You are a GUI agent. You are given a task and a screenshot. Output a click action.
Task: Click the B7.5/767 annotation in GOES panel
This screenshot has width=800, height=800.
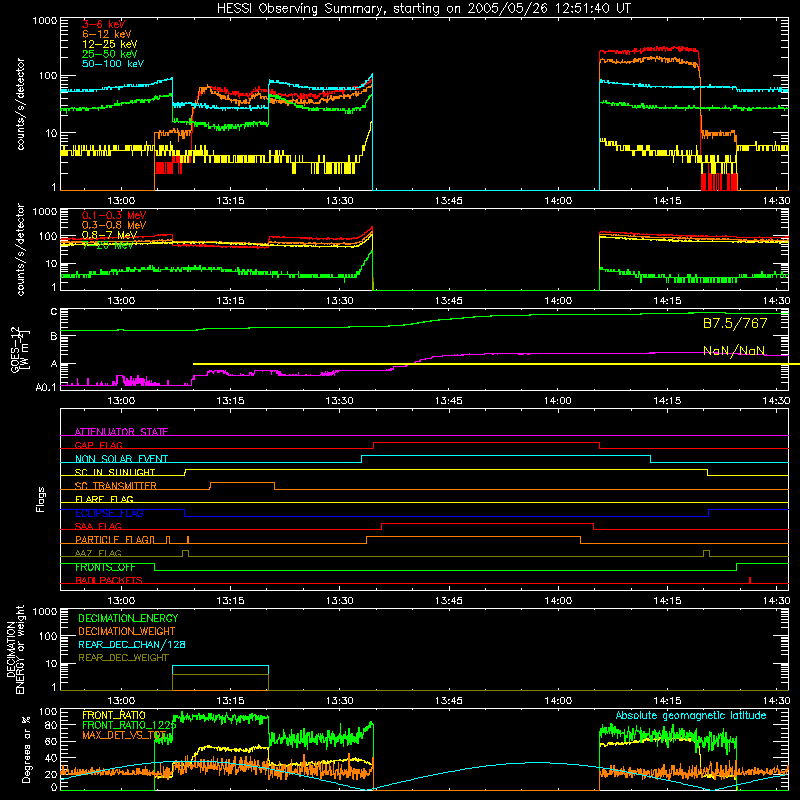click(735, 323)
